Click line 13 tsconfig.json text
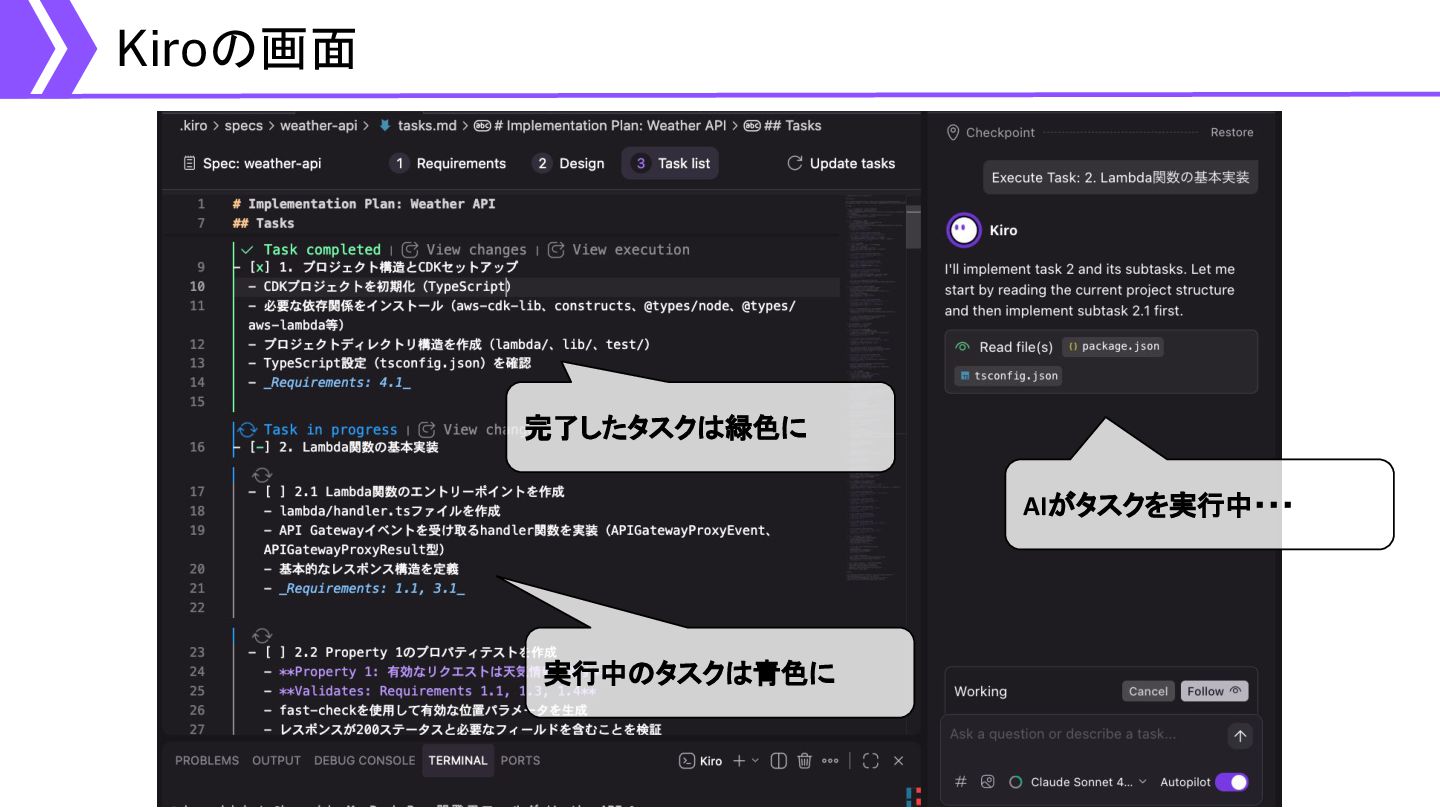The width and height of the screenshot is (1440, 810). pyautogui.click(x=397, y=364)
